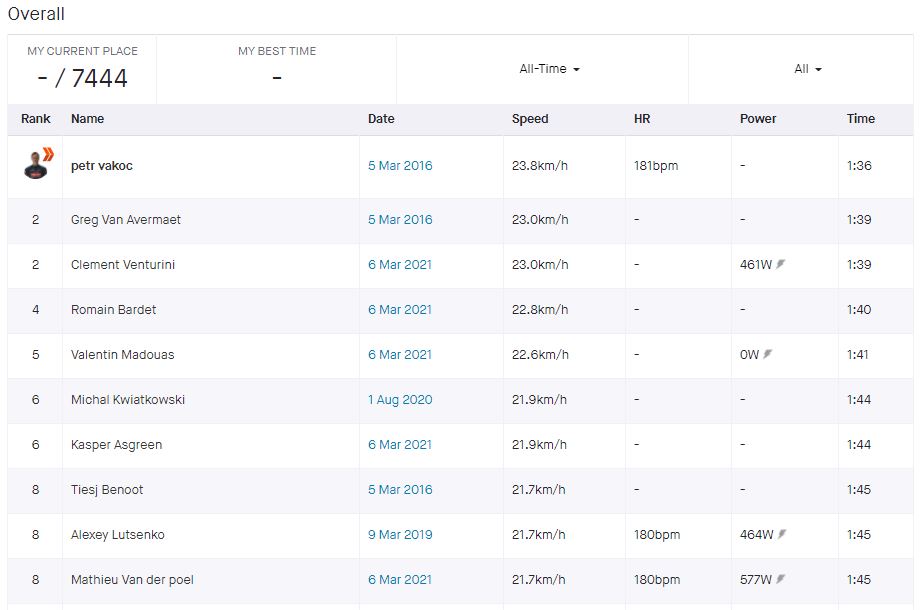Image resolution: width=923 pixels, height=610 pixels.
Task: Click Clement Venturini's 461W power value
Action: (756, 264)
